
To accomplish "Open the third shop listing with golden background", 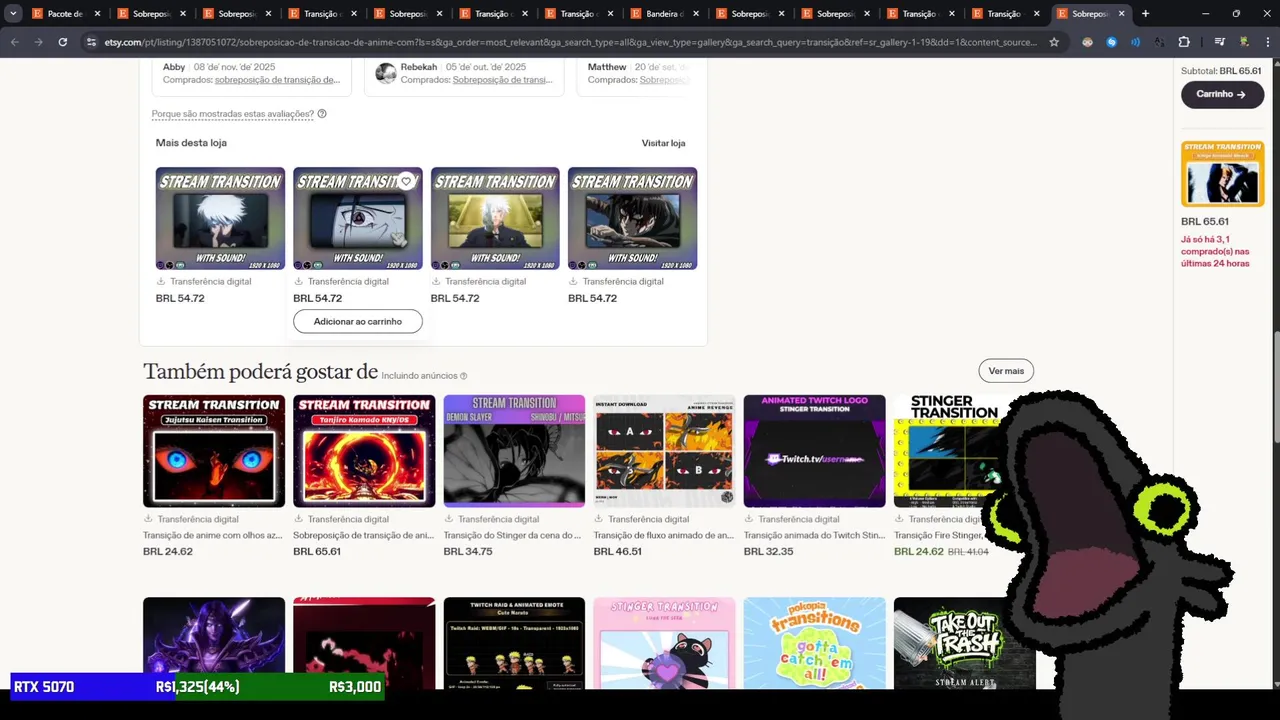I will 495,218.
